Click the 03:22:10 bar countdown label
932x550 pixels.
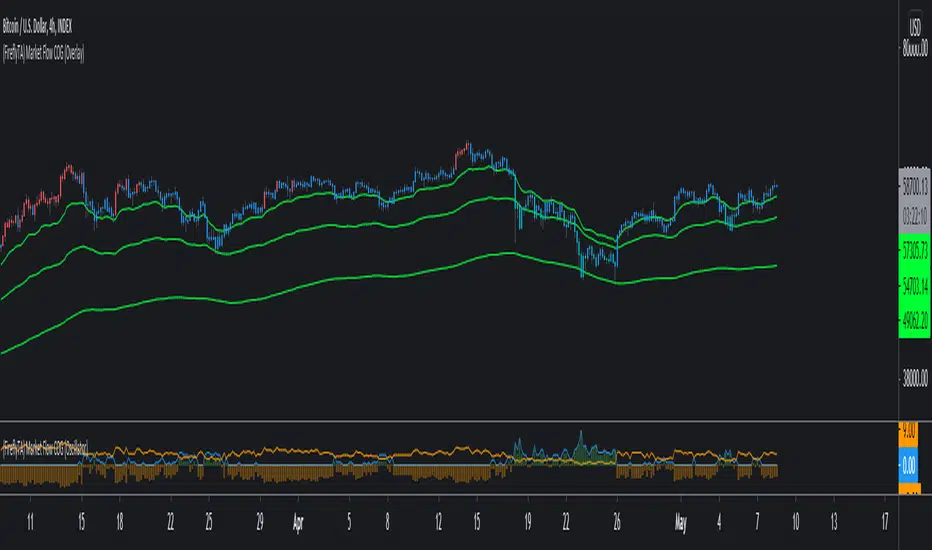pyautogui.click(x=915, y=214)
